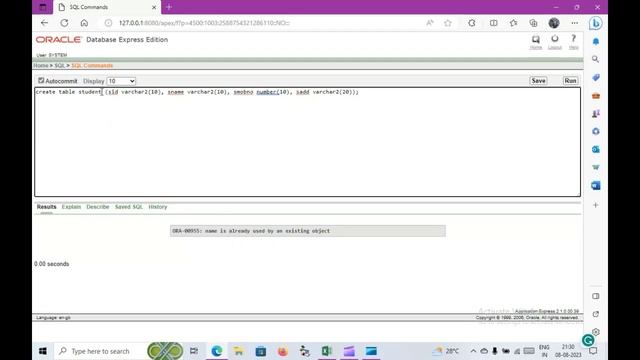Open sidebar search magnifier

point(596,59)
